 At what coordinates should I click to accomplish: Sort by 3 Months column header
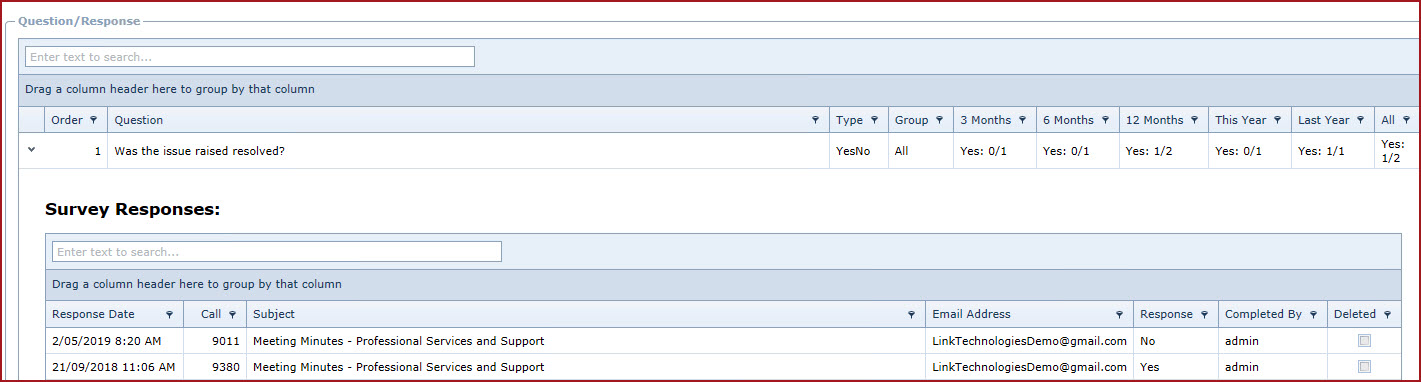tap(985, 120)
